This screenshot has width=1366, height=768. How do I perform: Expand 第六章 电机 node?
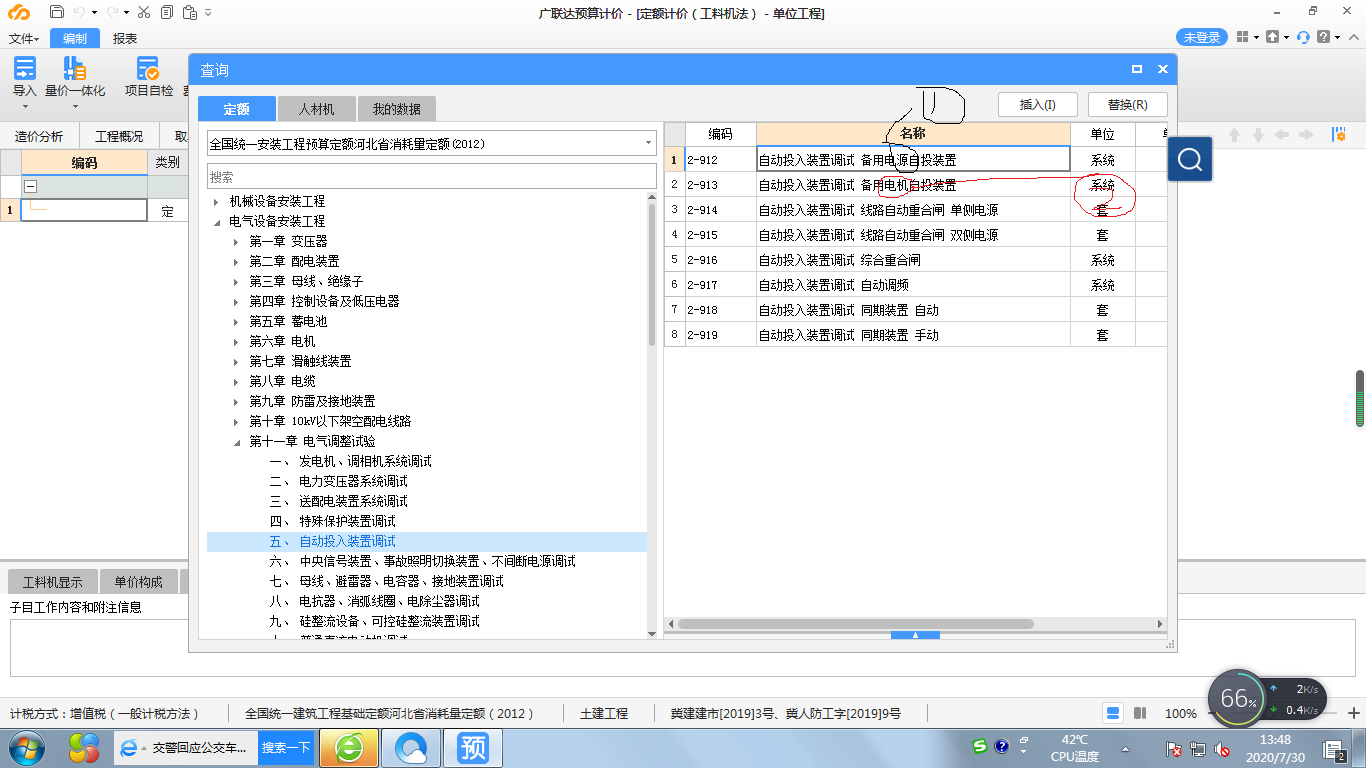coord(236,341)
